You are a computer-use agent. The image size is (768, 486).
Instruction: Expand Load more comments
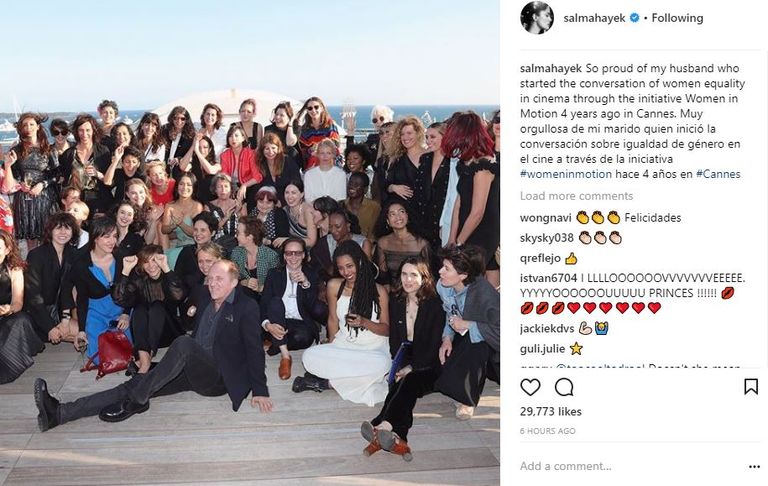pyautogui.click(x=576, y=196)
